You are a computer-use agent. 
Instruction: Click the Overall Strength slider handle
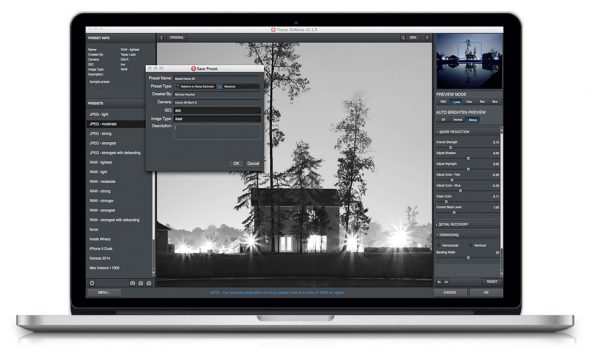[x=450, y=148]
